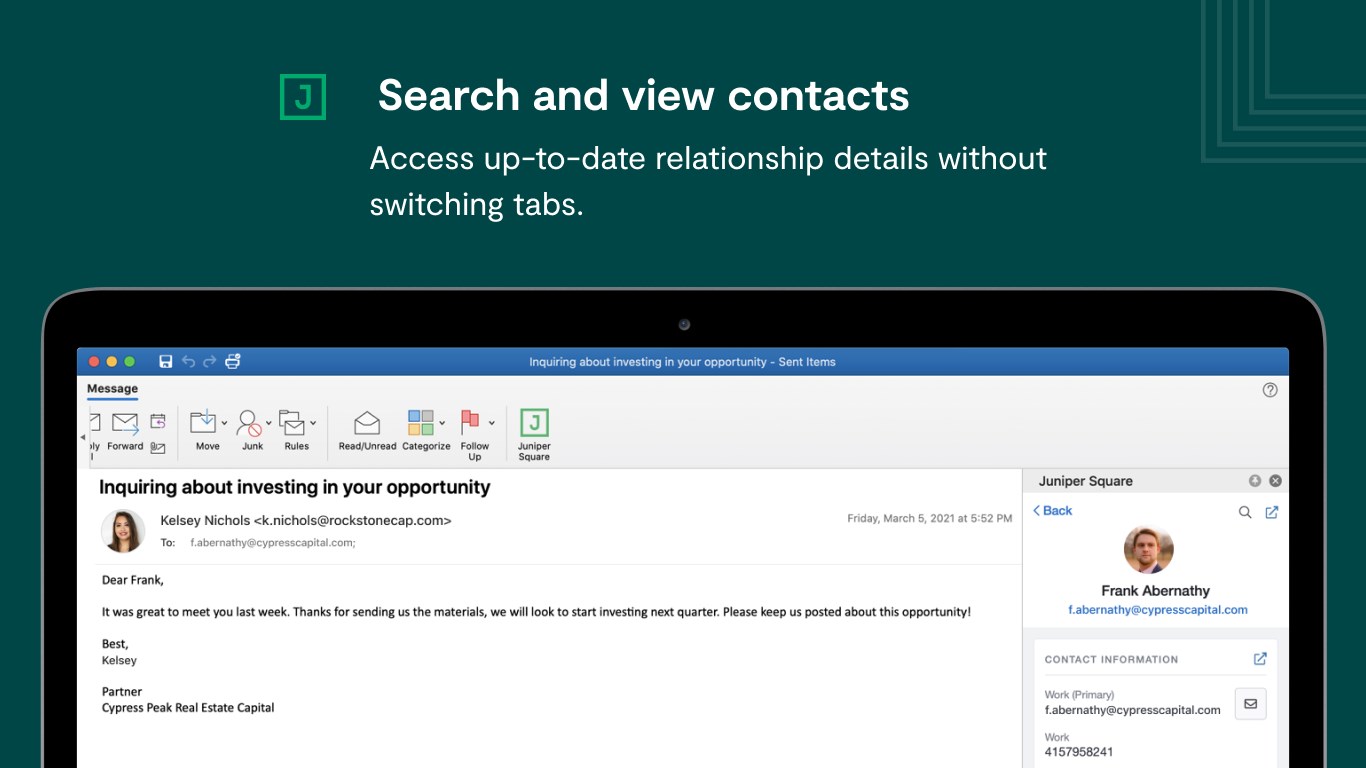Click Kelsey Nichols sender avatar
The height and width of the screenshot is (768, 1366).
[x=123, y=531]
